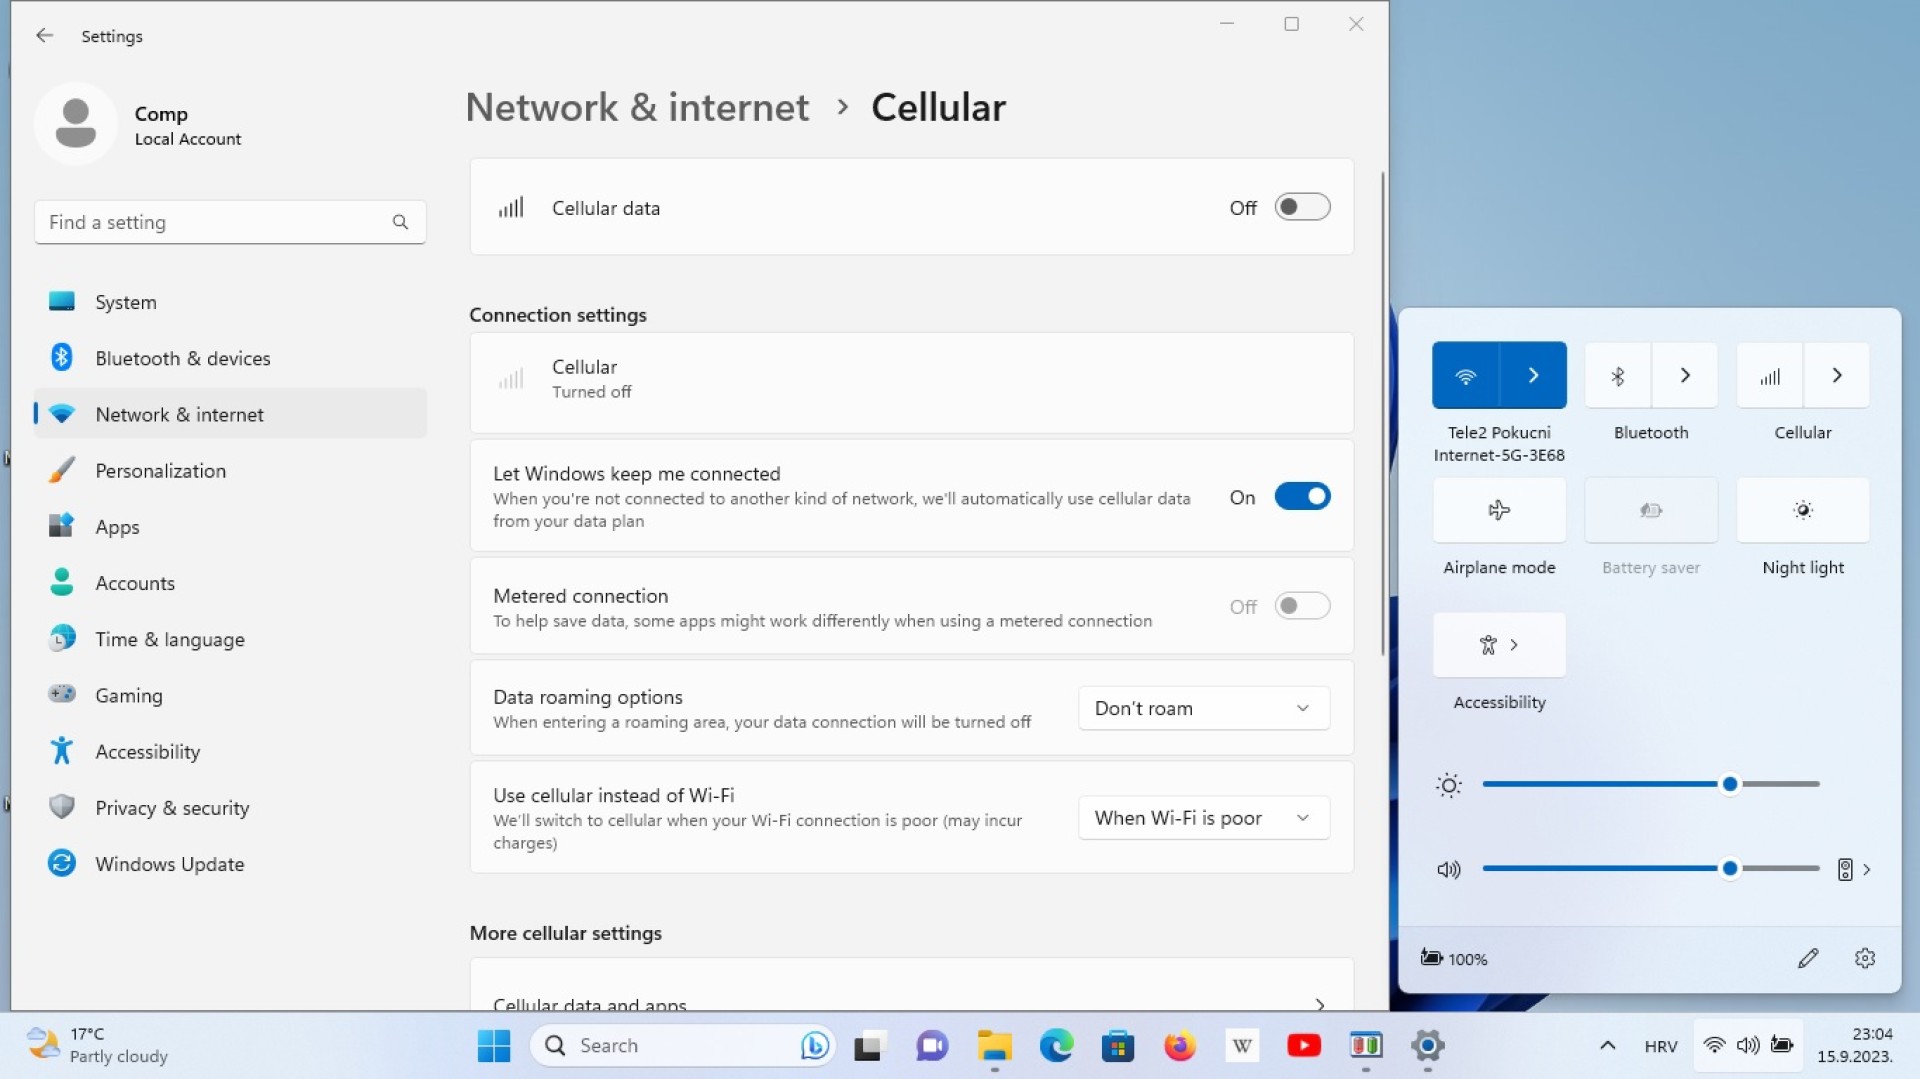Open Bluetooth & devices category
This screenshot has height=1079, width=1920.
click(230, 358)
